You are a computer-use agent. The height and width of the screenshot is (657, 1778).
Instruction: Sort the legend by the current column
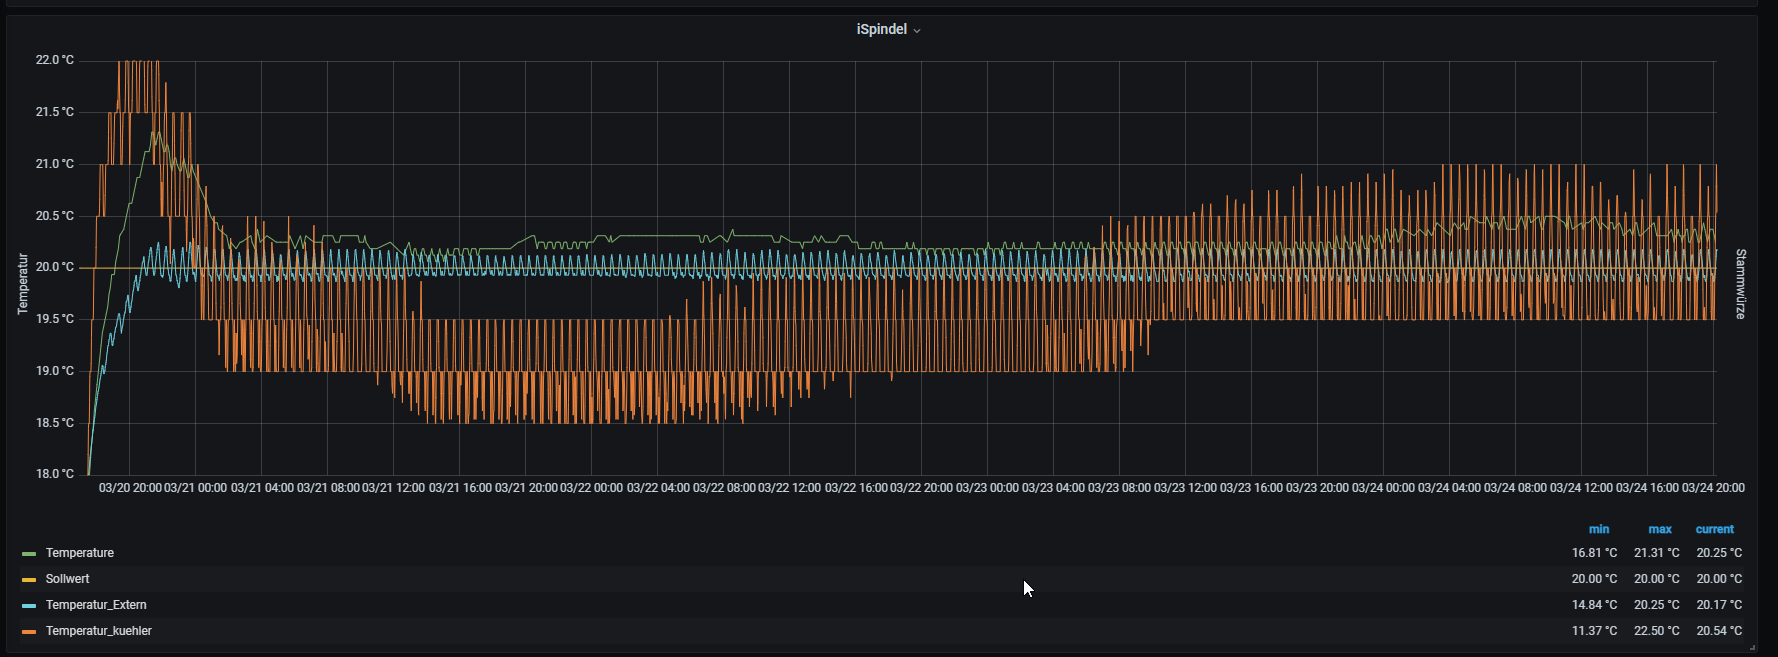(1715, 529)
